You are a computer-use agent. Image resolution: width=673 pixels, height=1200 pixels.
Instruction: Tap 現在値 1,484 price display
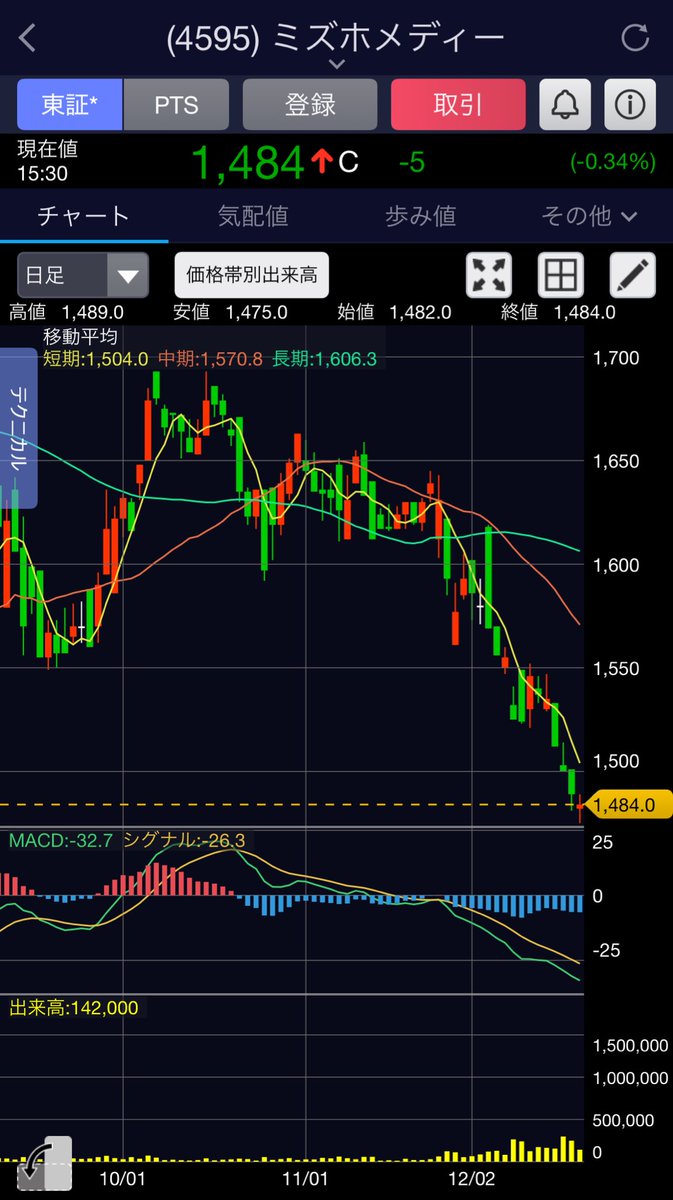[x=247, y=161]
